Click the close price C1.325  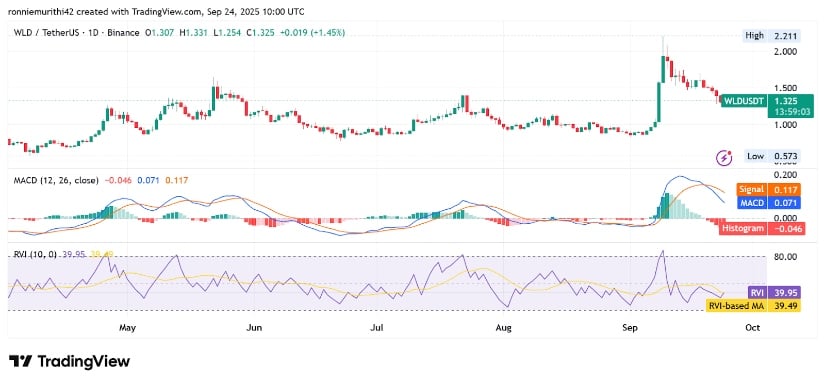(x=260, y=33)
